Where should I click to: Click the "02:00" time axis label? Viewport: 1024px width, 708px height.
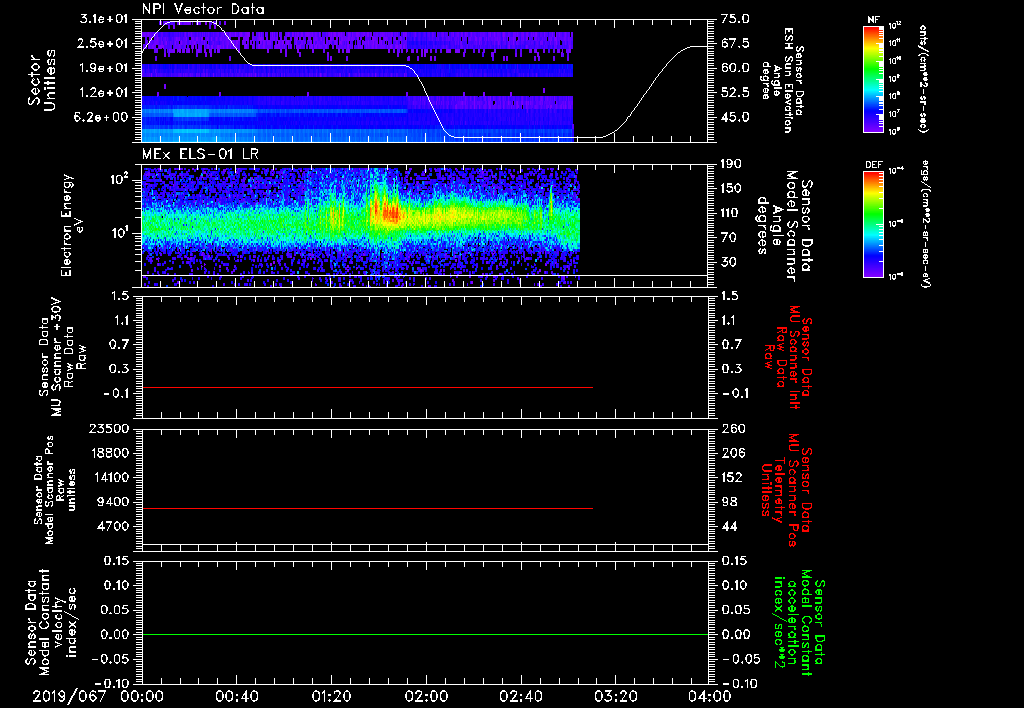[x=426, y=697]
